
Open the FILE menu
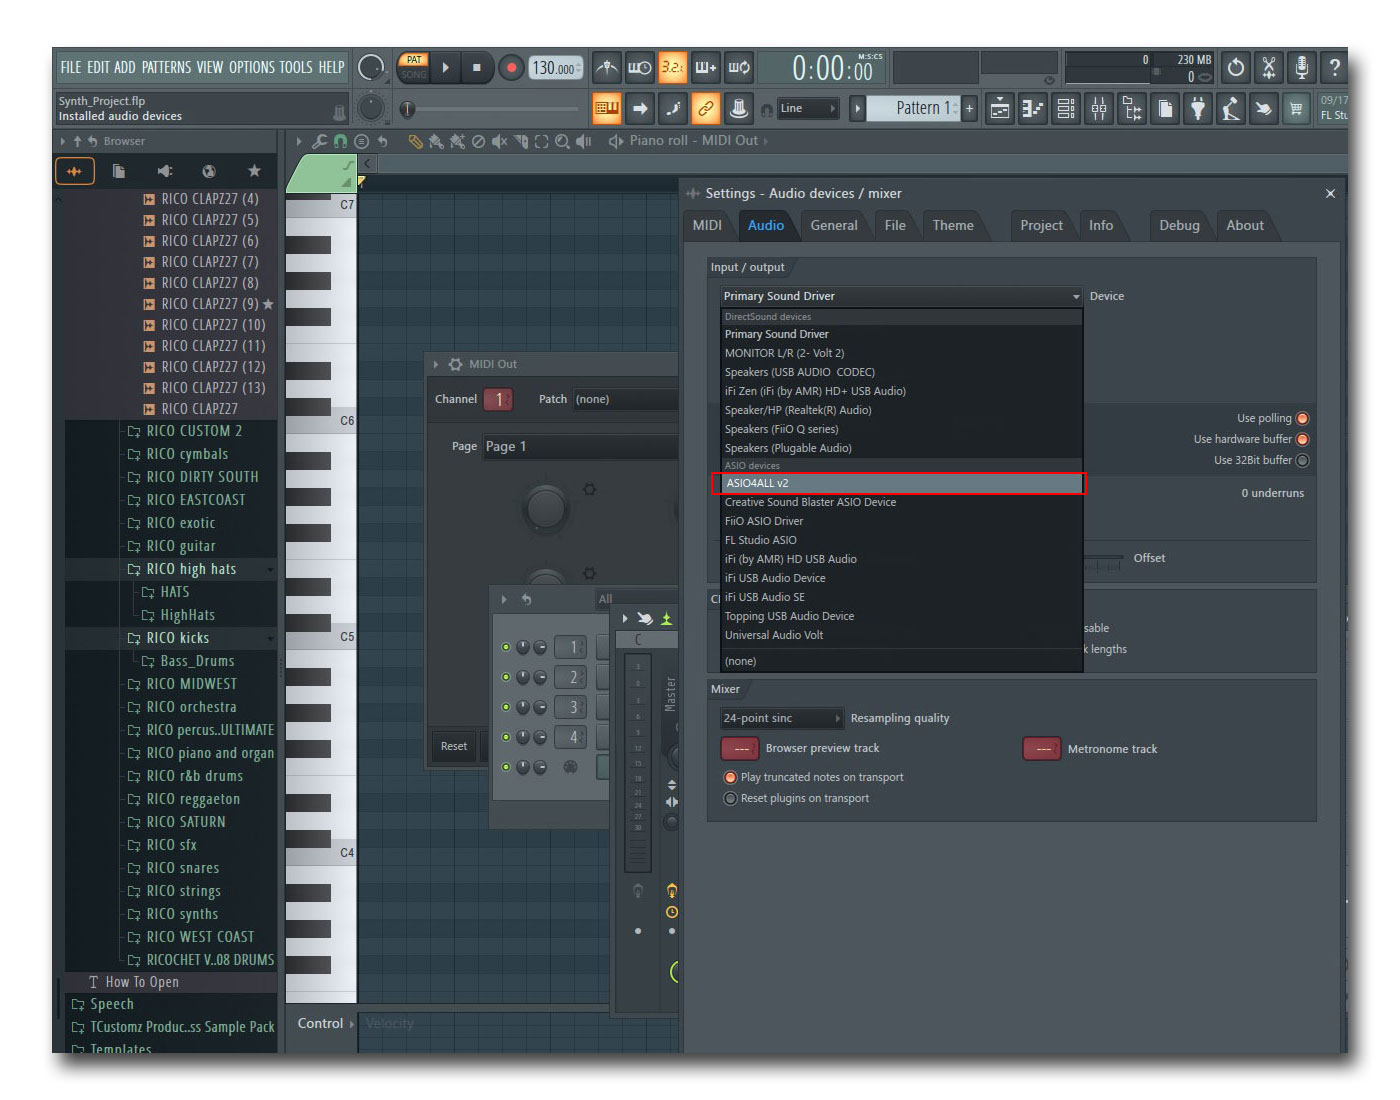point(70,67)
